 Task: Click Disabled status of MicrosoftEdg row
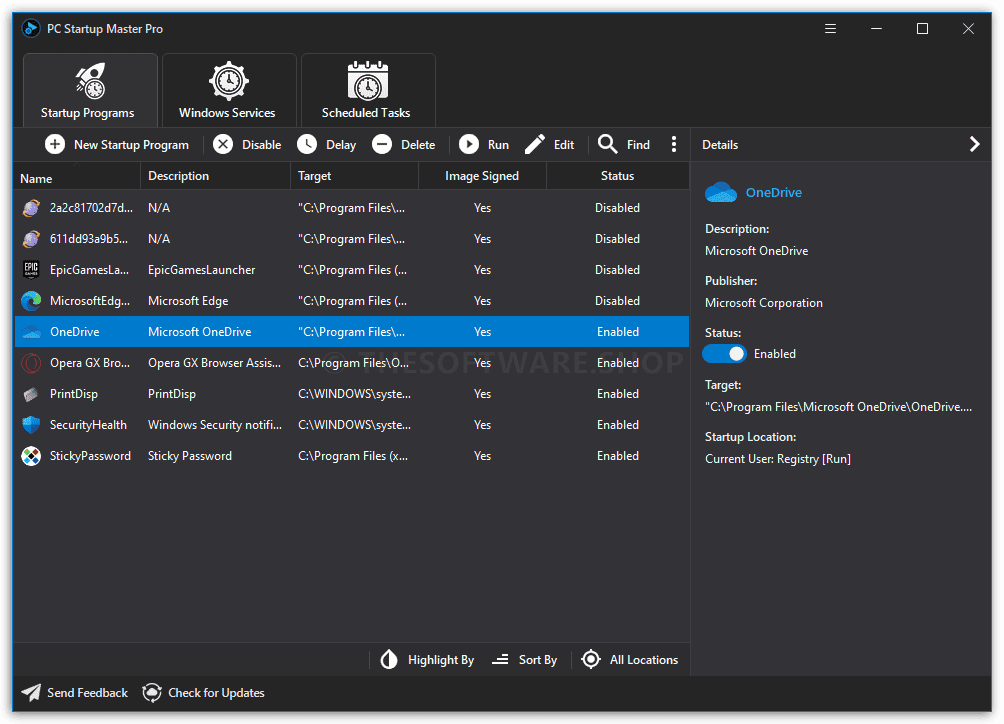pyautogui.click(x=617, y=301)
